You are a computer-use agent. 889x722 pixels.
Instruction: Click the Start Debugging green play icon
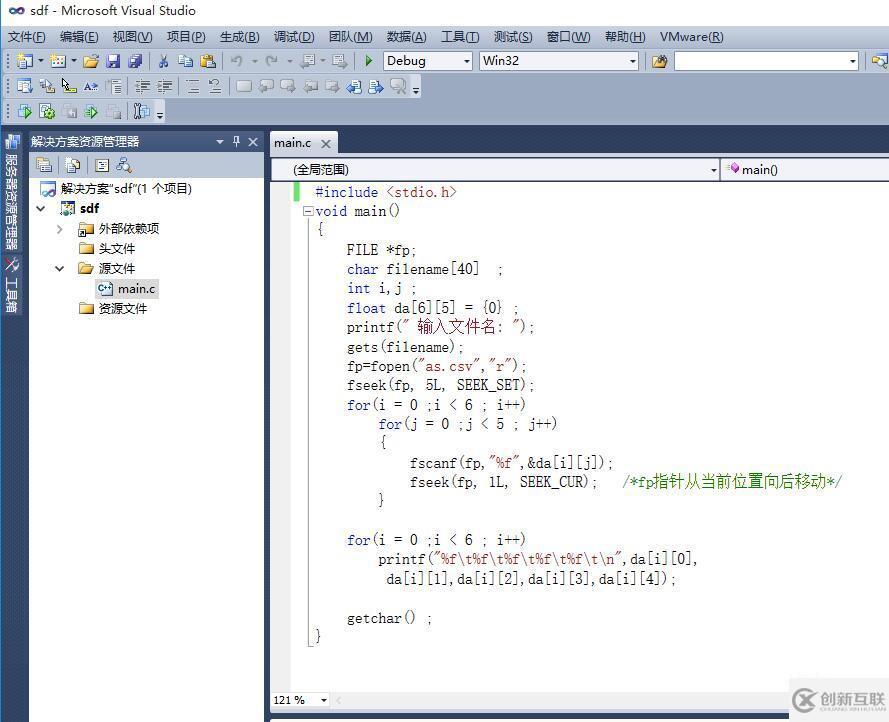point(369,61)
